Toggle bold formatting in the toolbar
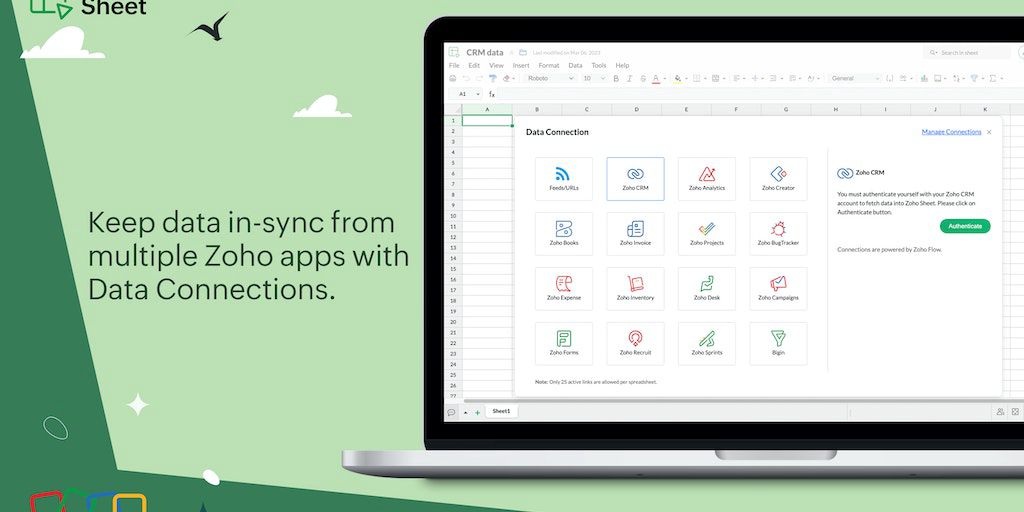 click(615, 78)
